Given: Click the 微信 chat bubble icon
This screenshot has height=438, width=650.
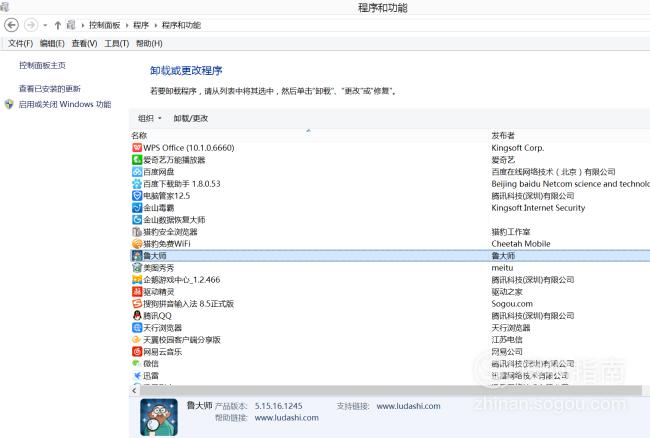Looking at the screenshot, I should [137, 364].
